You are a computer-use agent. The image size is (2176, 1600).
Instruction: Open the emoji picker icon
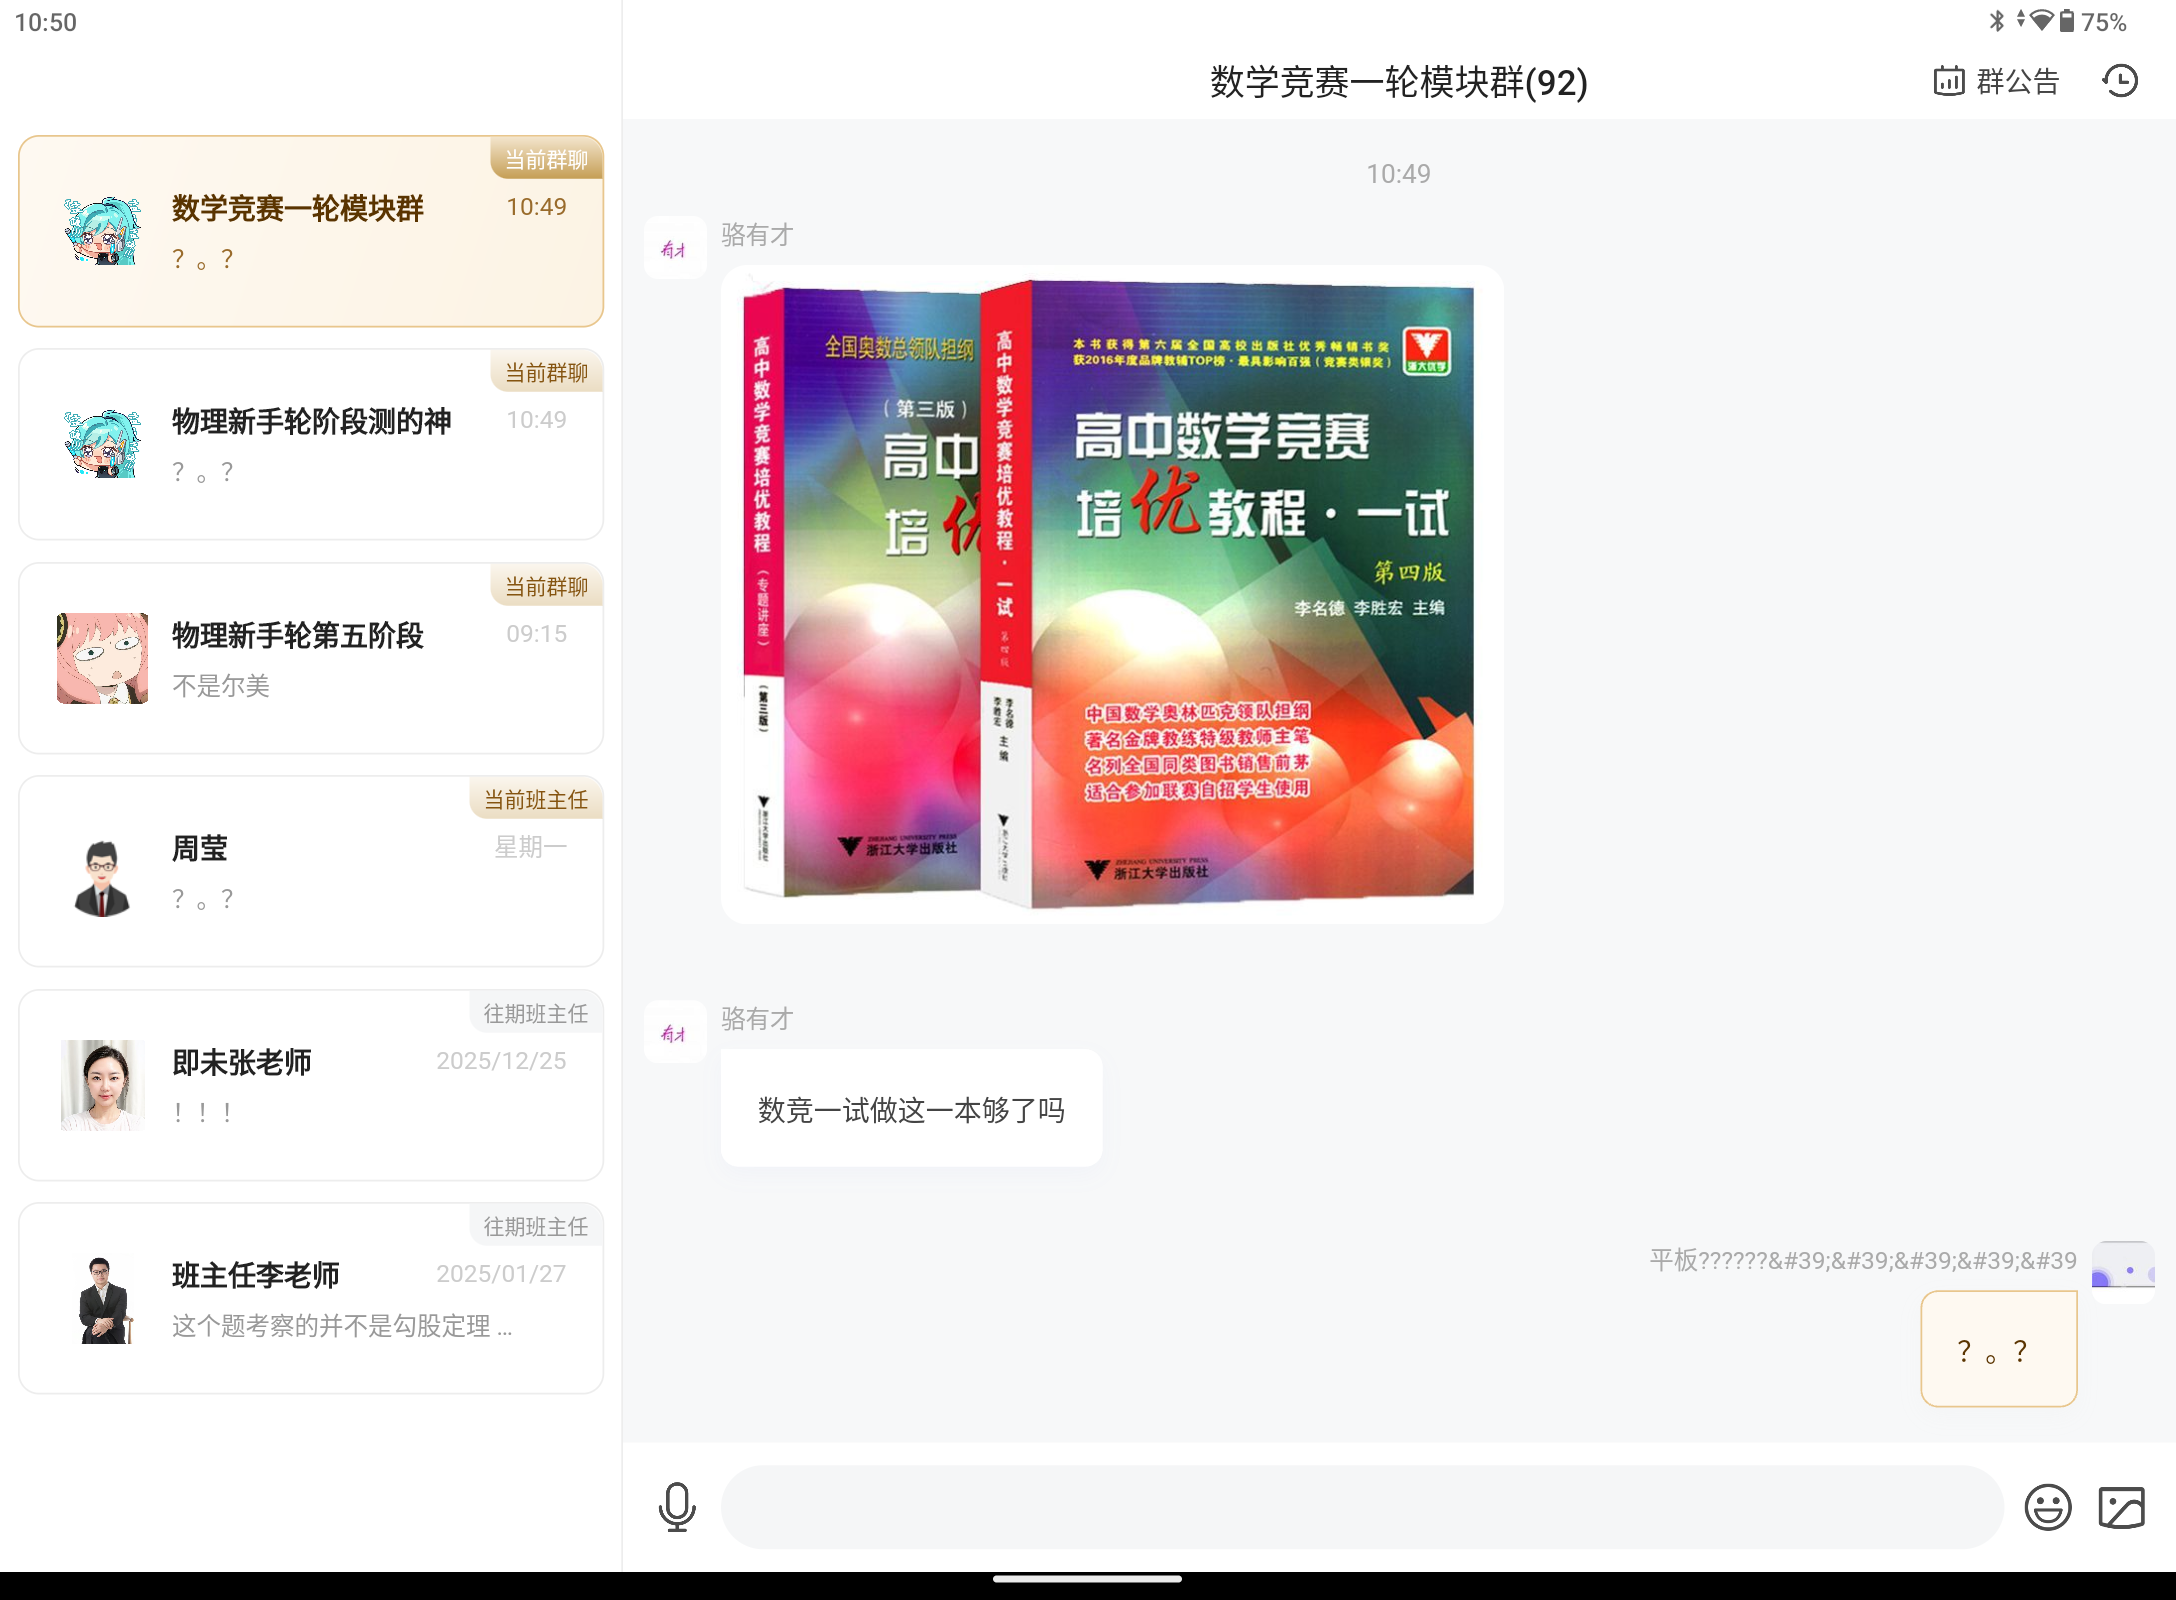[2047, 1507]
